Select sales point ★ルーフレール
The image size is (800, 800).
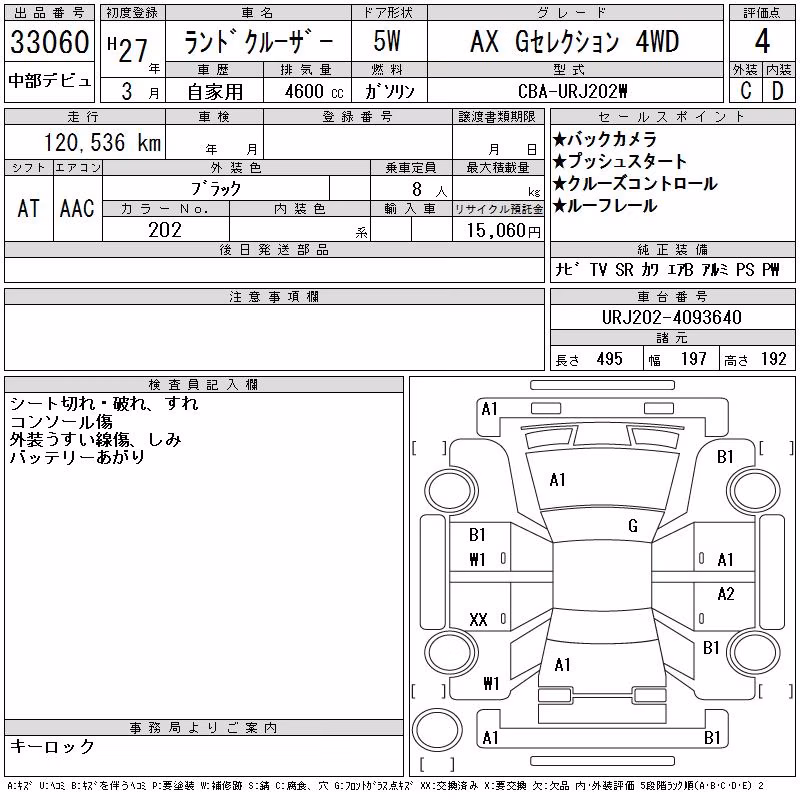[x=605, y=206]
